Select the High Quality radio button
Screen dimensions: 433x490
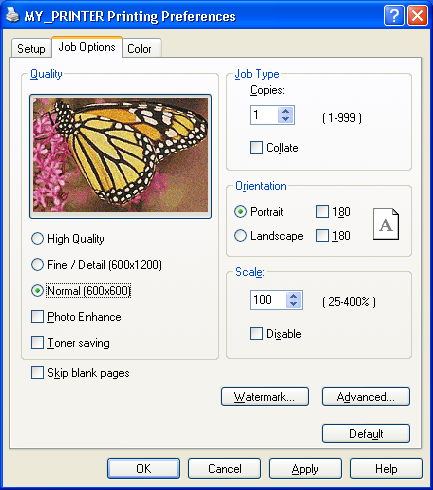pyautogui.click(x=37, y=239)
